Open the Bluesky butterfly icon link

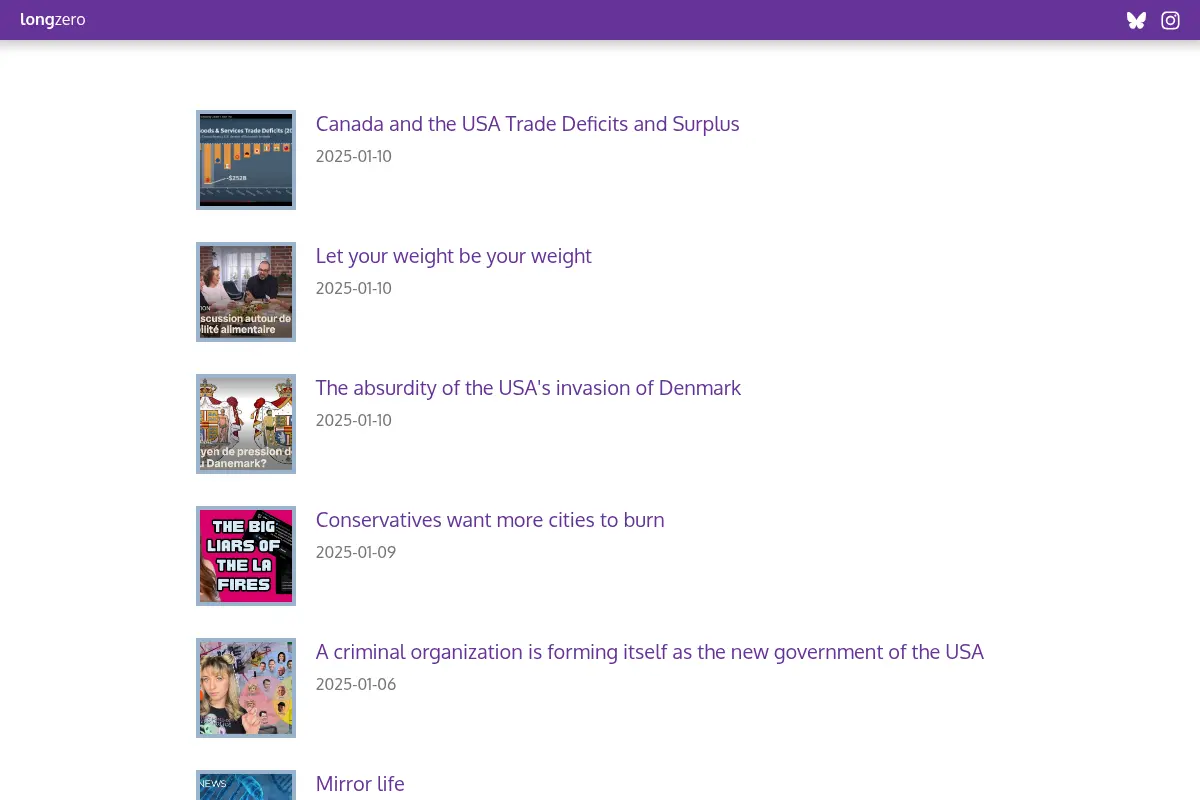coord(1136,20)
